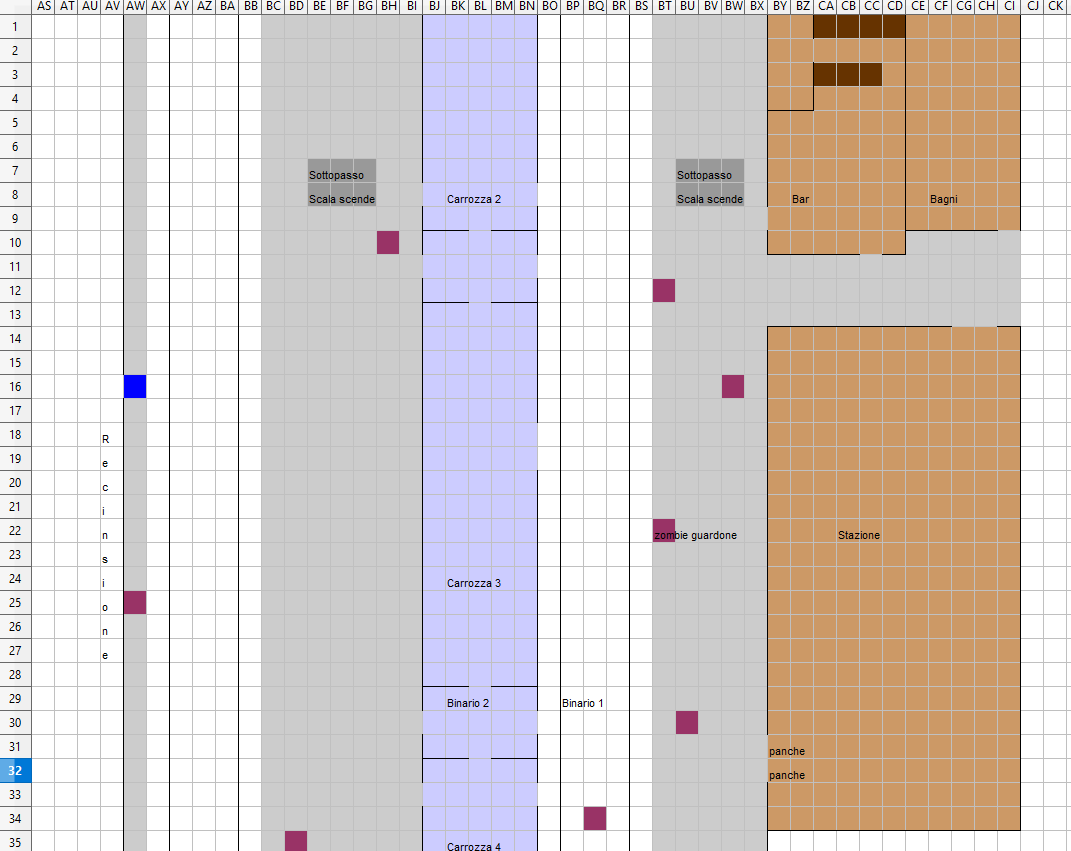Select the blue cell in column AW
Viewport: 1071px width, 851px height.
(x=135, y=386)
